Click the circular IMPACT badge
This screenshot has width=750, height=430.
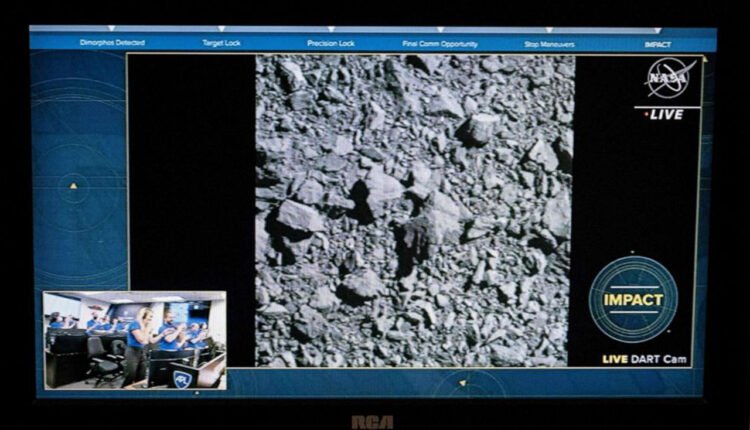(x=633, y=299)
